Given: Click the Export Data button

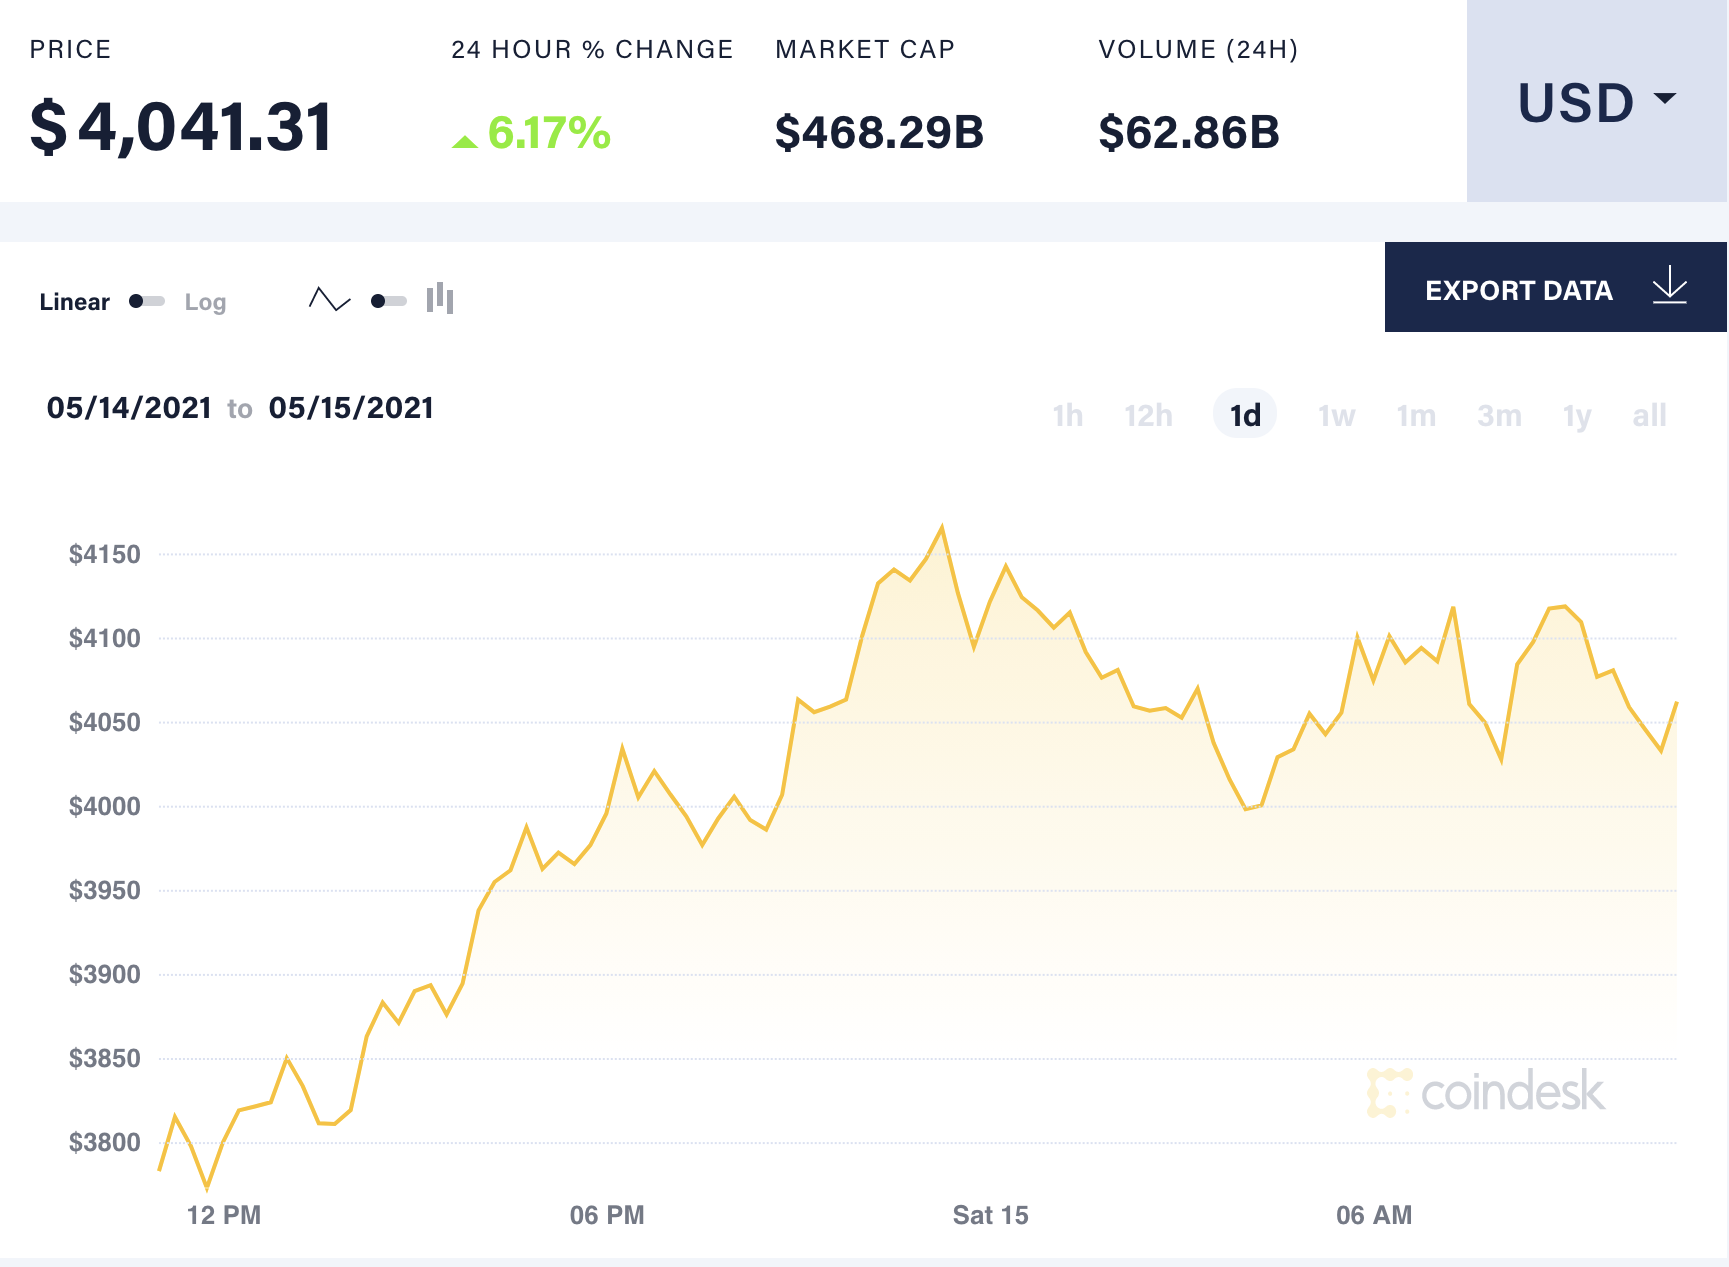Looking at the screenshot, I should (x=1519, y=289).
